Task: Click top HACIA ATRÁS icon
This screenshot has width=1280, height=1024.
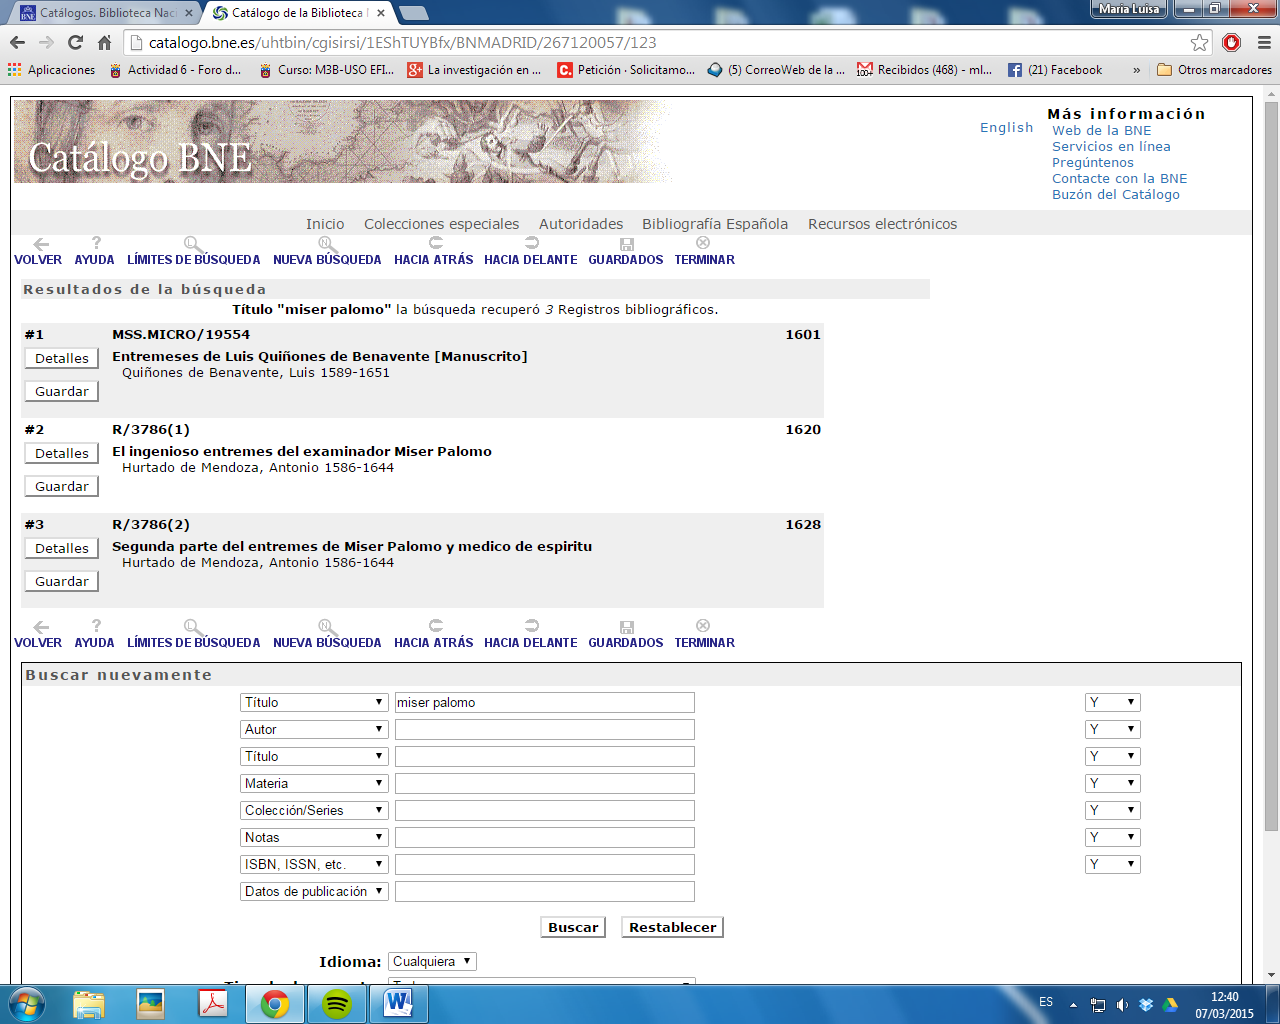Action: click(x=435, y=243)
